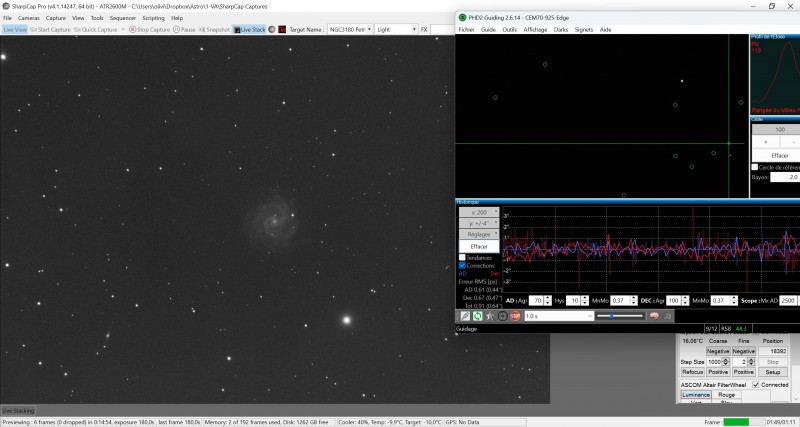Click the round histogram icon after Live Stack
The image size is (800, 427).
(x=272, y=30)
